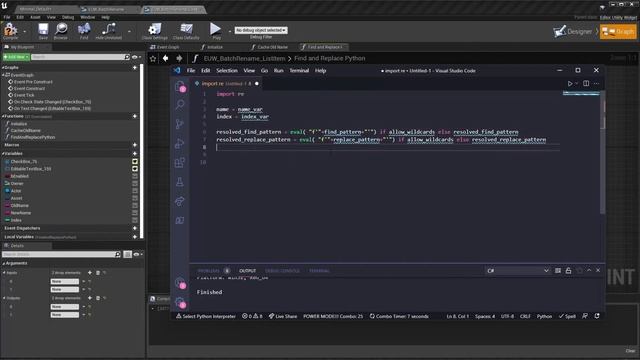
Task: Run Python file with editor play icon
Action: pyautogui.click(x=570, y=83)
